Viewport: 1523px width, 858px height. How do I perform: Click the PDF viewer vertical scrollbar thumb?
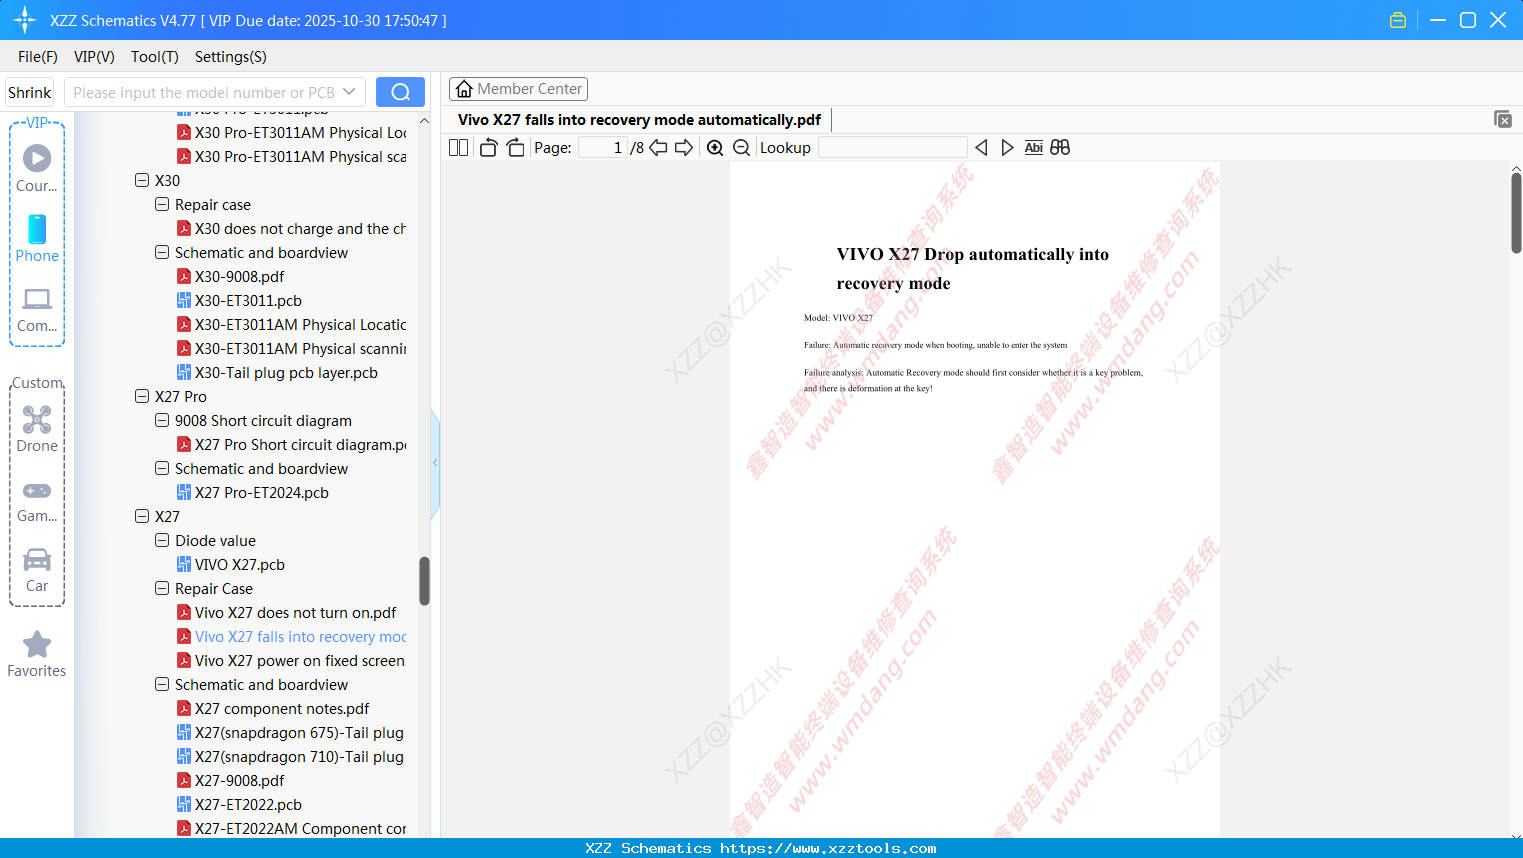[1516, 213]
